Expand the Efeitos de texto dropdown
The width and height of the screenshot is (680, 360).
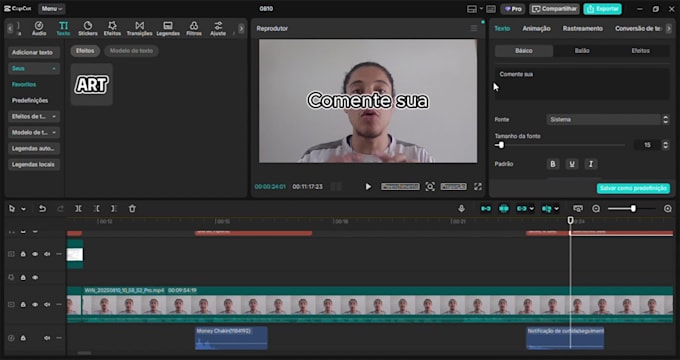(x=33, y=116)
